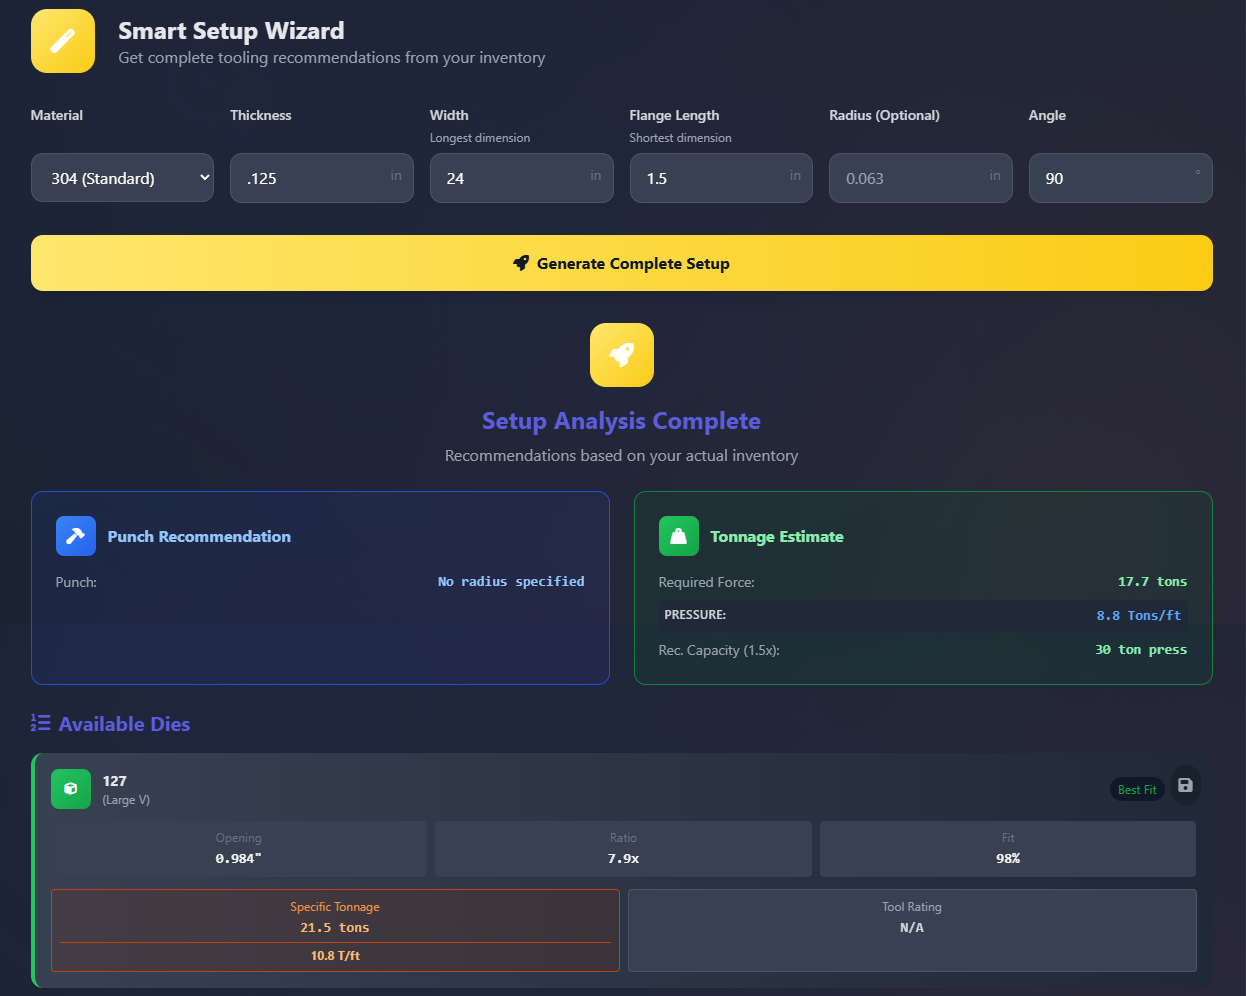Toggle the Best Fit badge on die 127

(x=1137, y=789)
